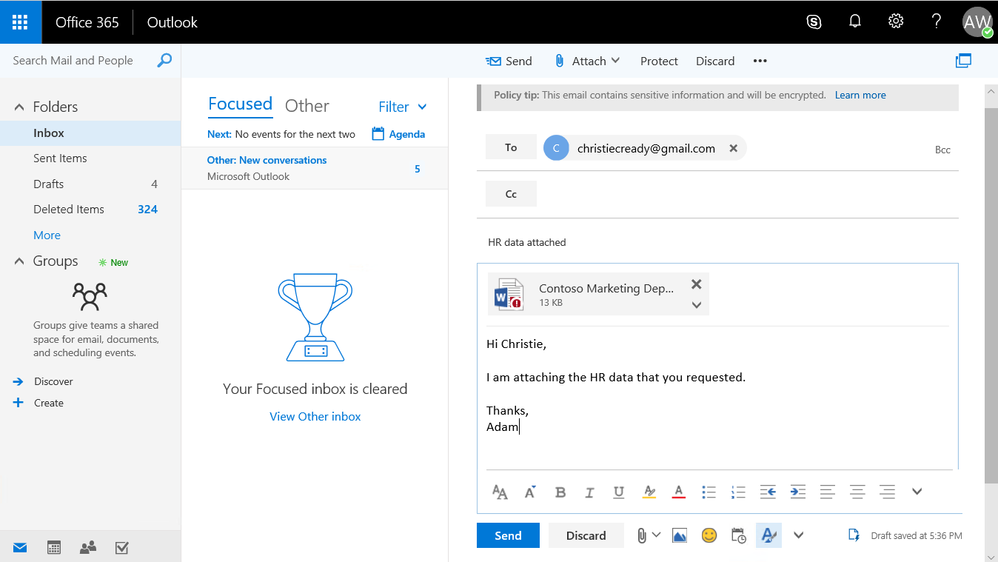Switch to the Focused tab
998x562 pixels.
click(240, 104)
